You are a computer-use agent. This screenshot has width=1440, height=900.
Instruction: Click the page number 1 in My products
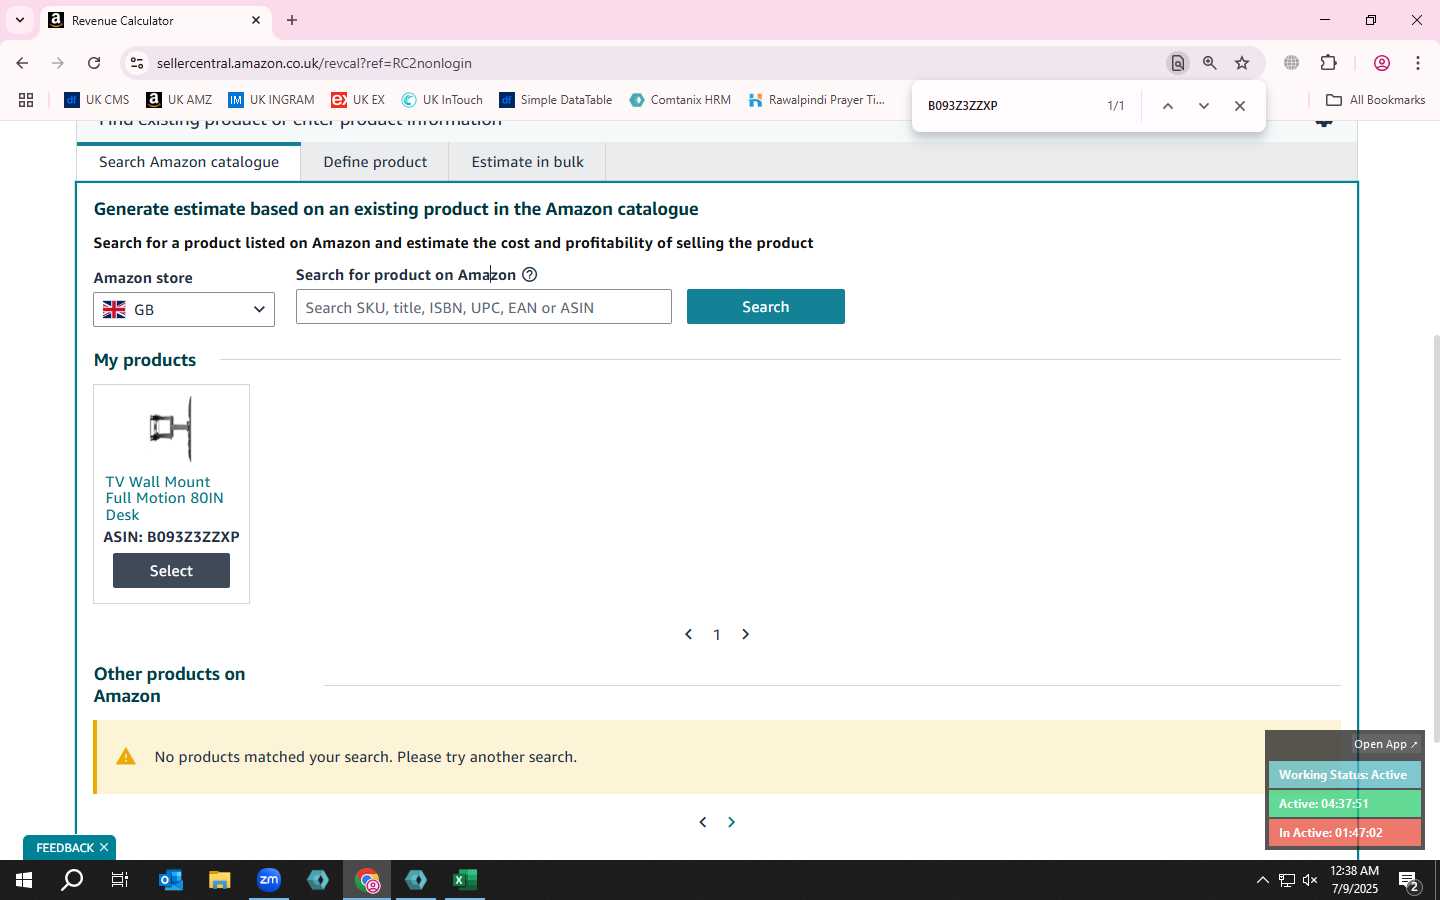(717, 635)
